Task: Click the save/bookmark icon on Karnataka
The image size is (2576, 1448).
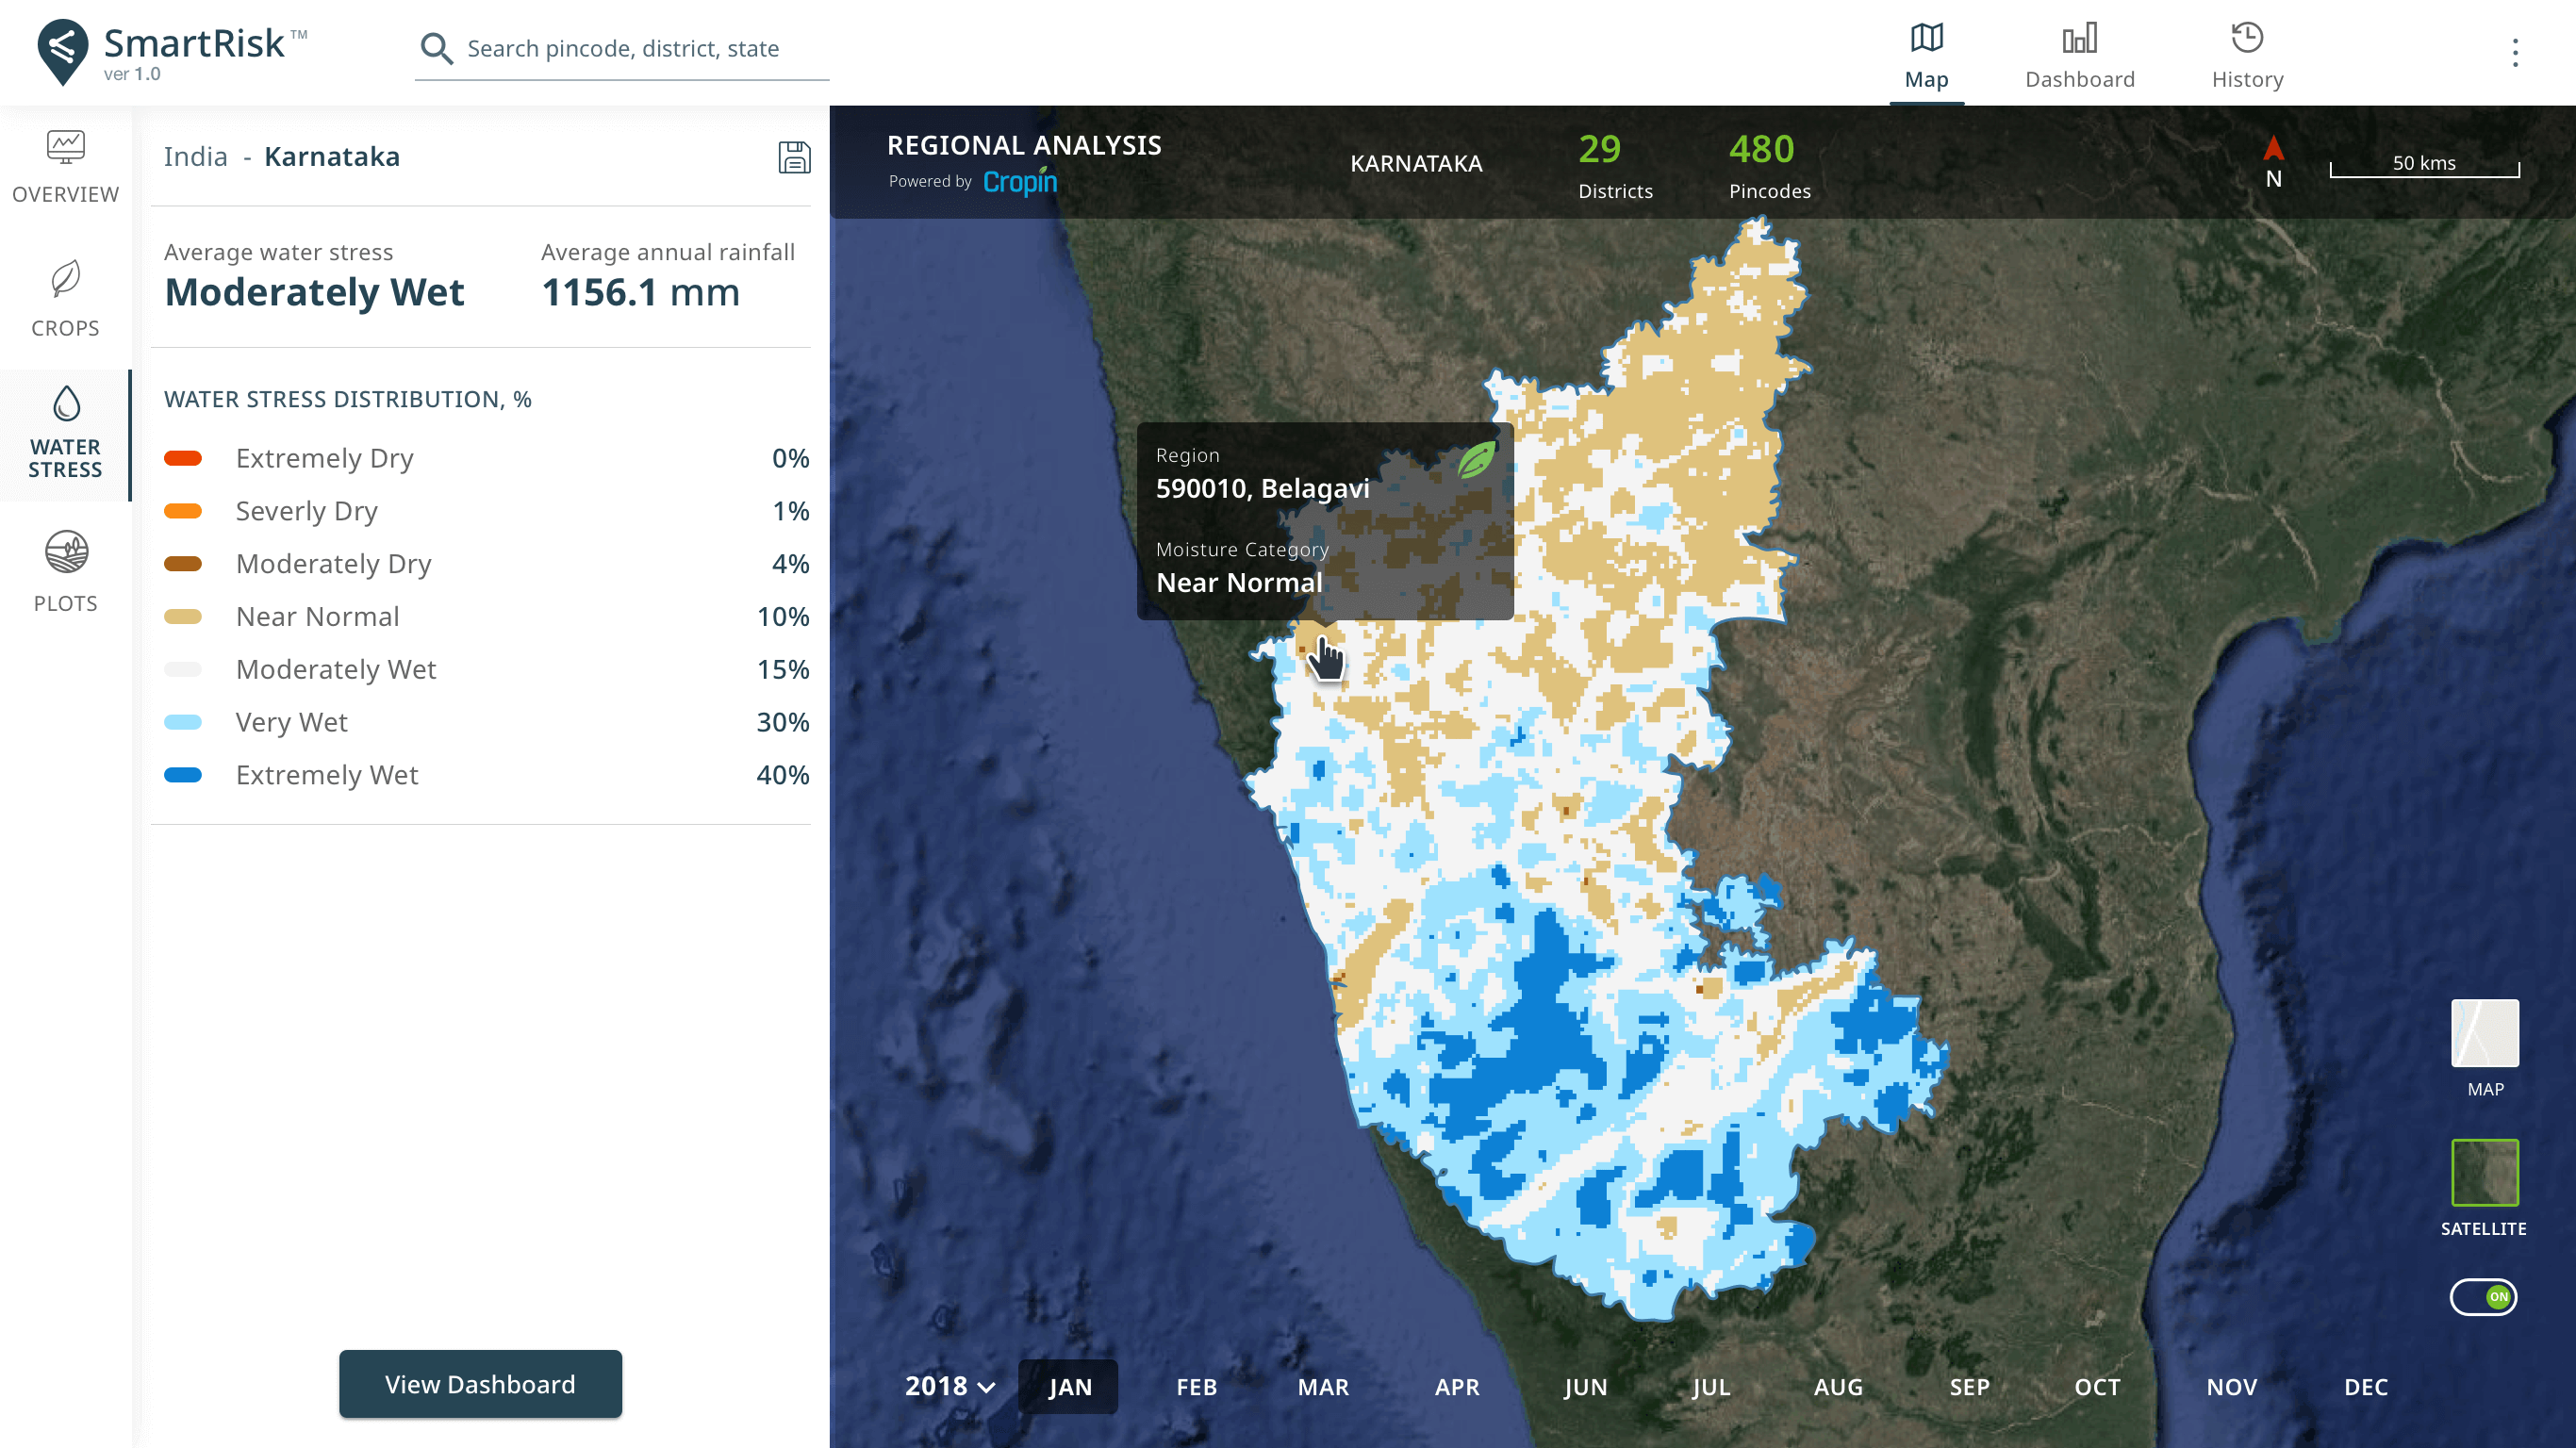Action: click(794, 156)
